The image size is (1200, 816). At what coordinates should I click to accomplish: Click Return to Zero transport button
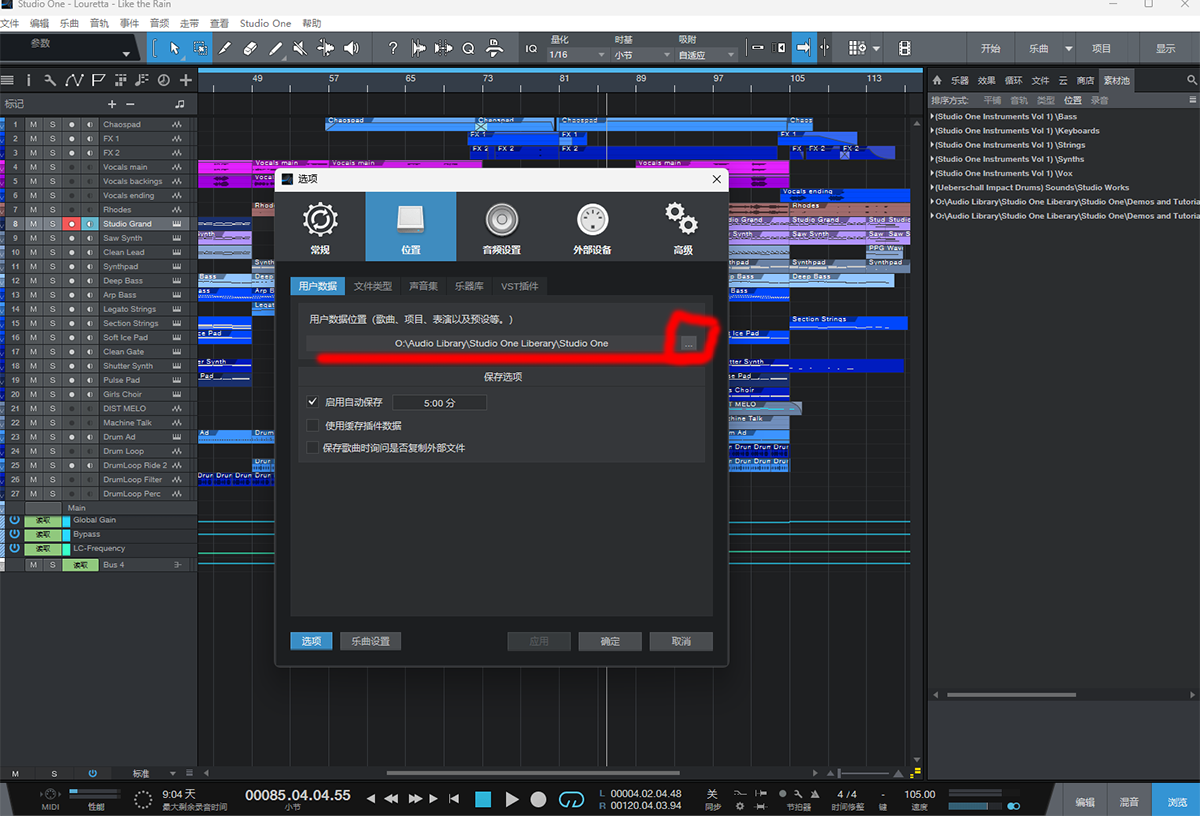[x=455, y=799]
